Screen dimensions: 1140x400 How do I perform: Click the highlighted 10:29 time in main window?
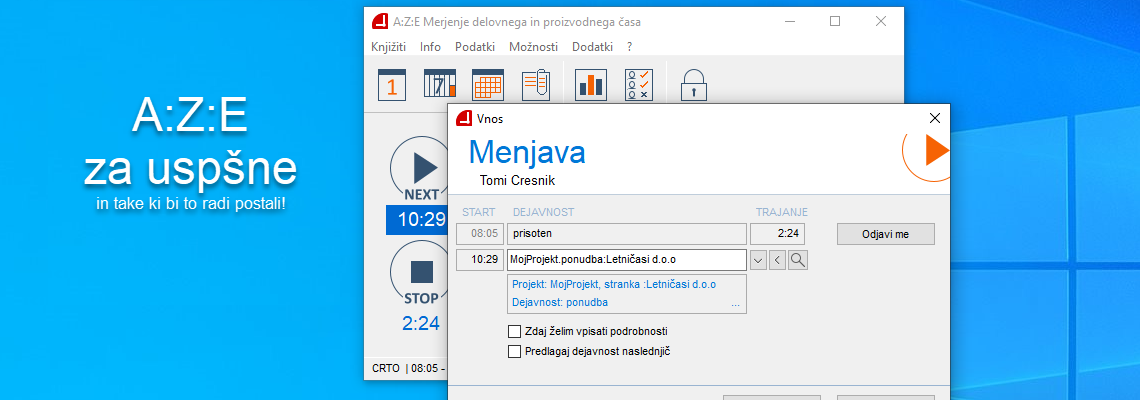417,220
